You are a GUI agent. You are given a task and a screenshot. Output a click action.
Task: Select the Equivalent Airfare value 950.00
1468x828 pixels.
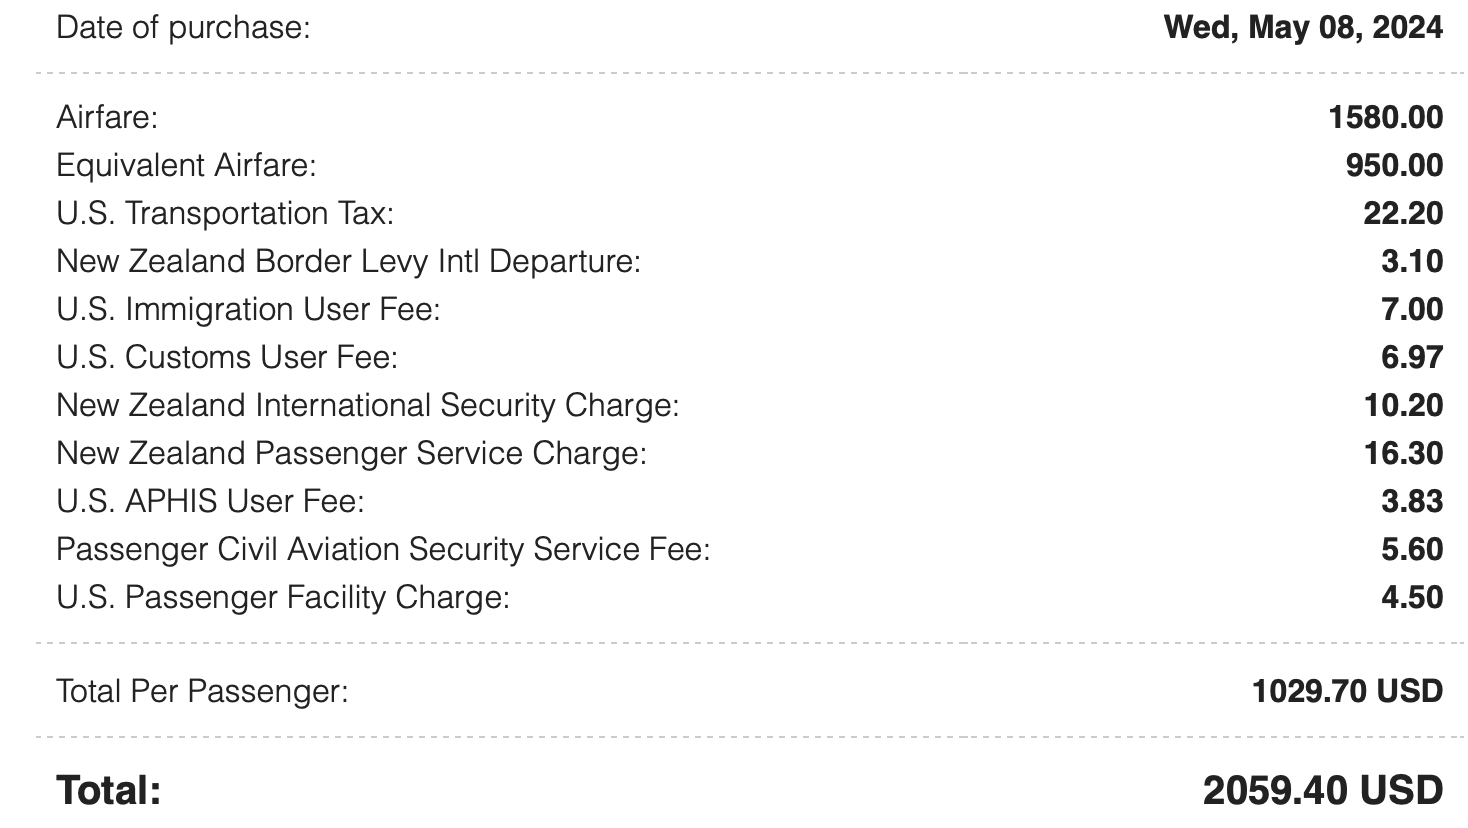[x=1394, y=165]
